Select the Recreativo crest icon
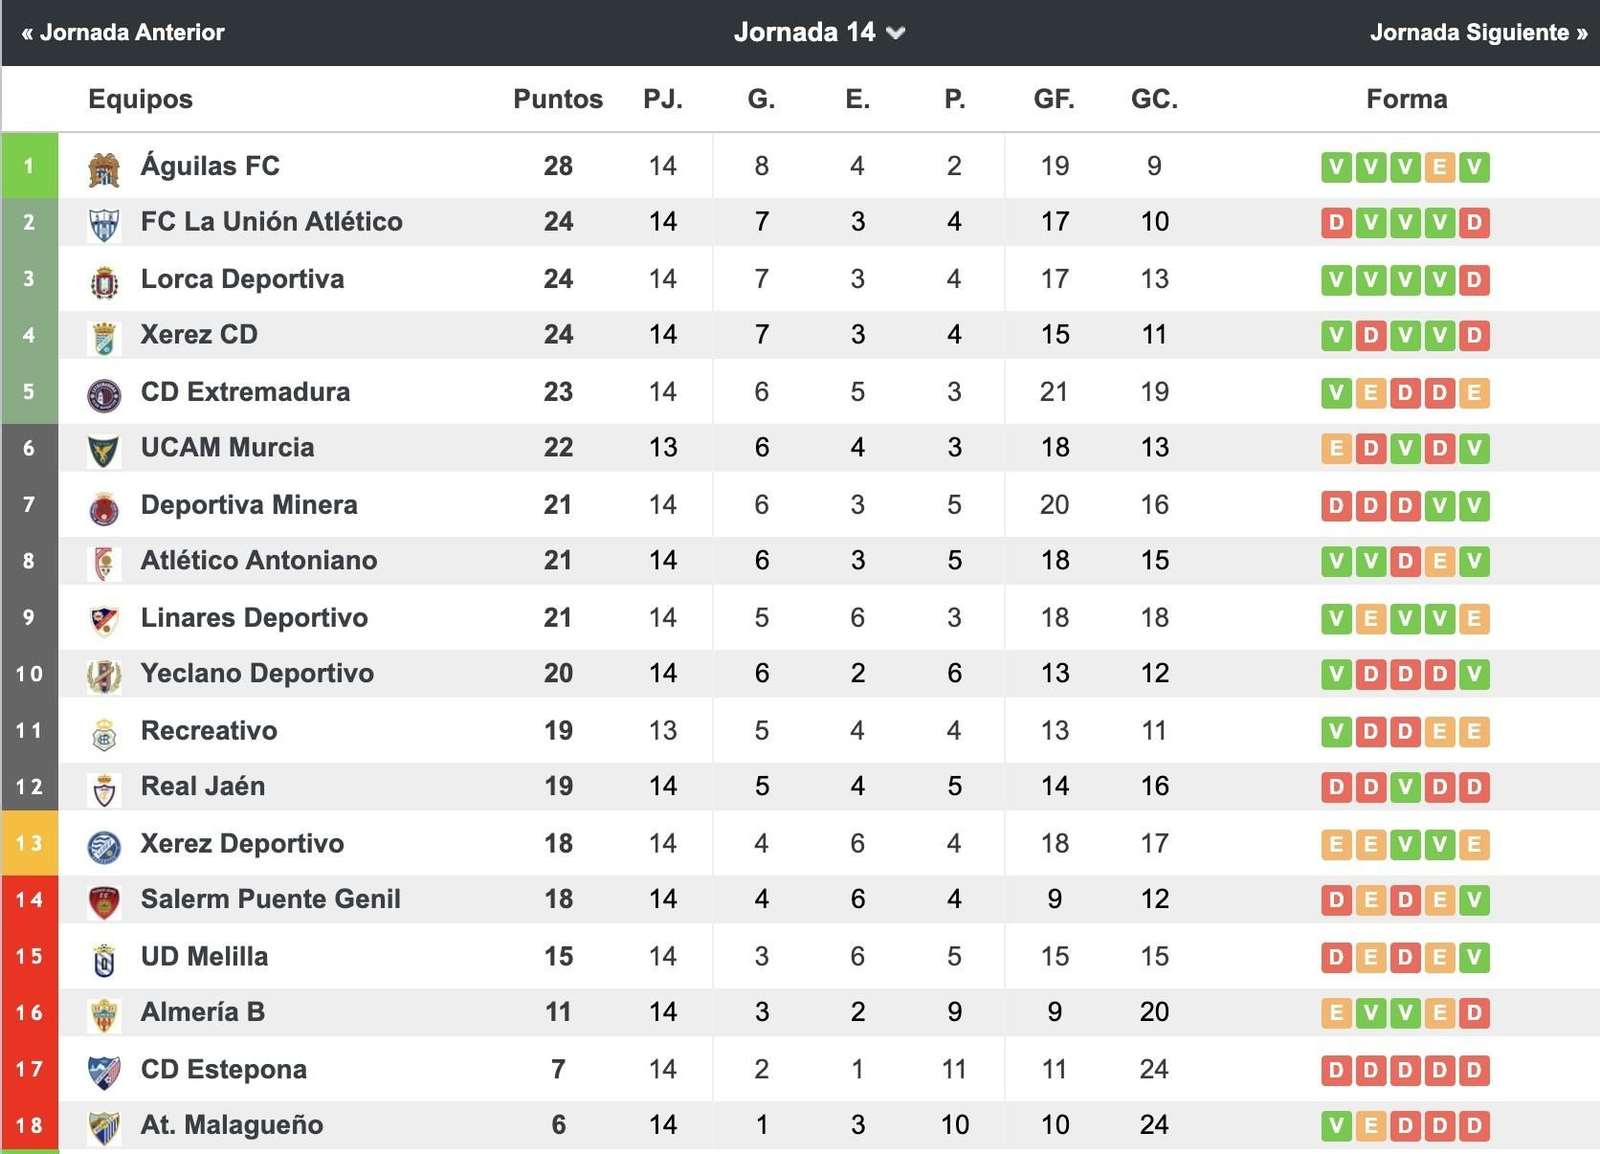1600x1154 pixels. [105, 731]
